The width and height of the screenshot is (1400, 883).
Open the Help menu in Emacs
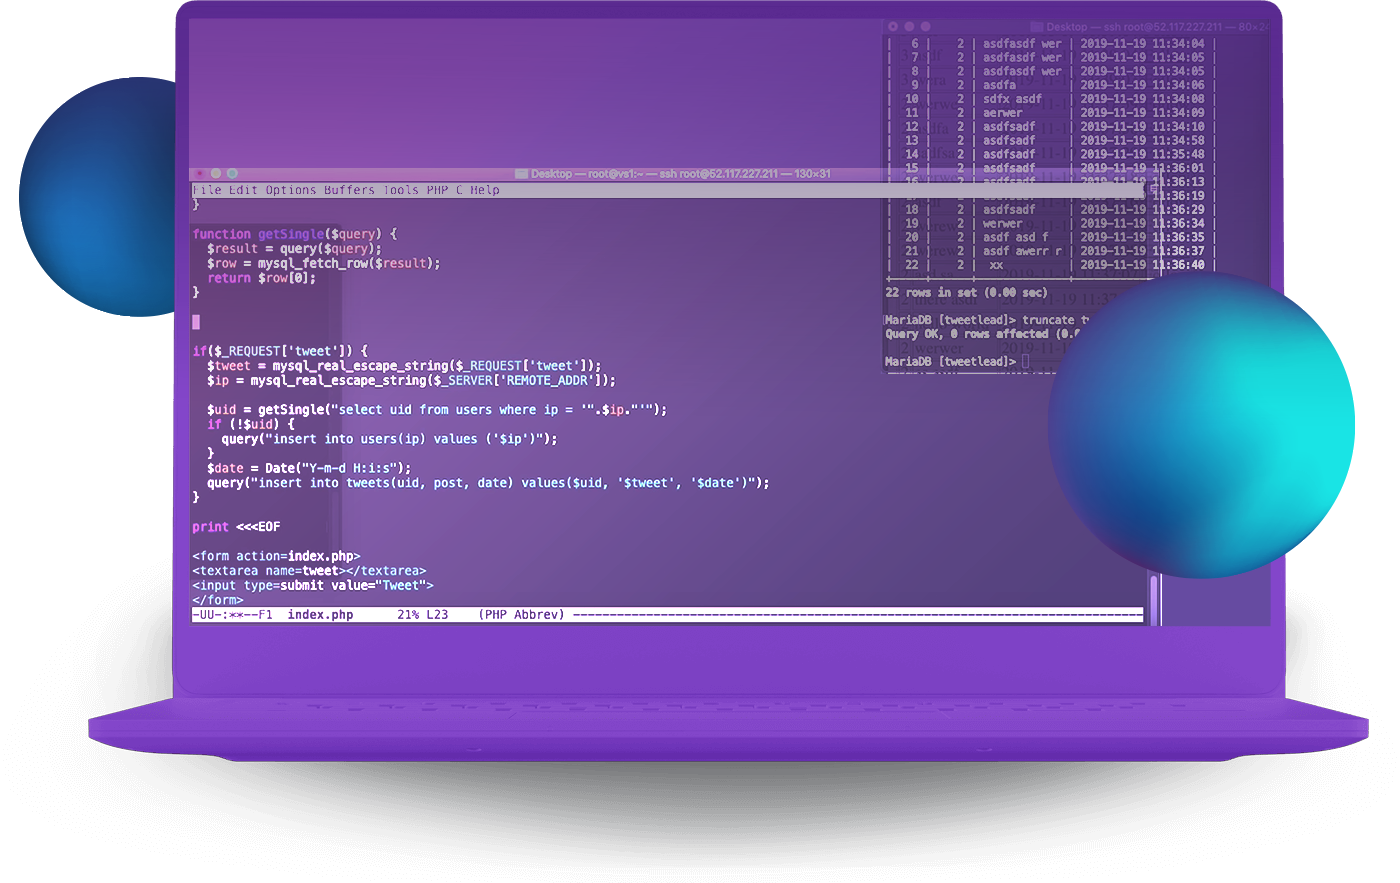485,190
